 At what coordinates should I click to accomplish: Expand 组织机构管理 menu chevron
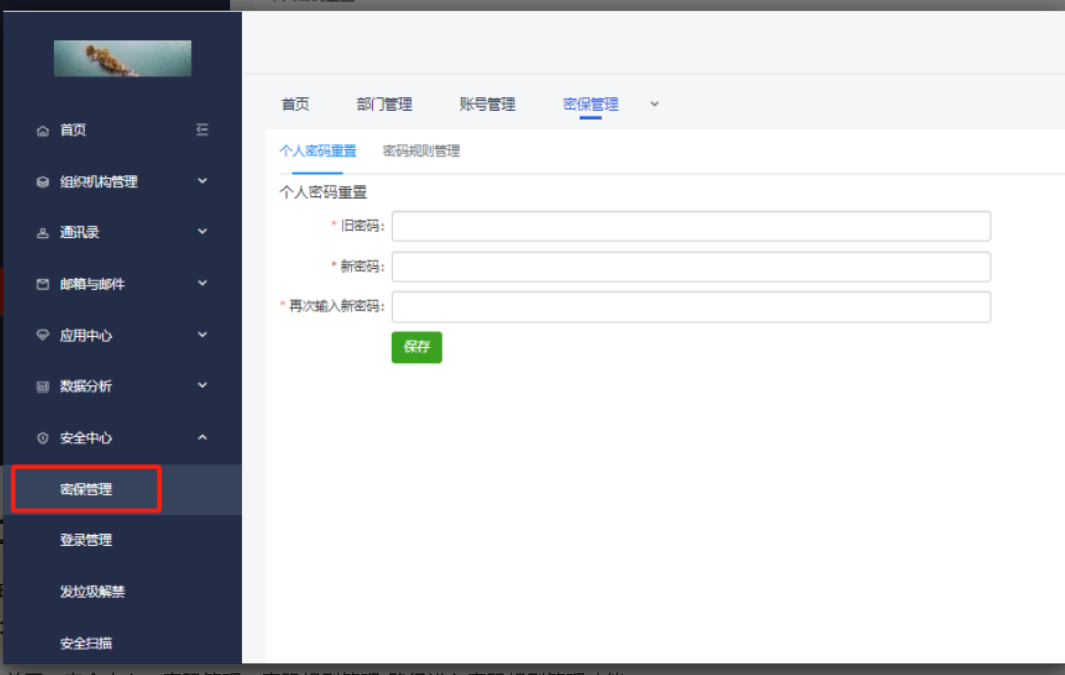point(202,181)
